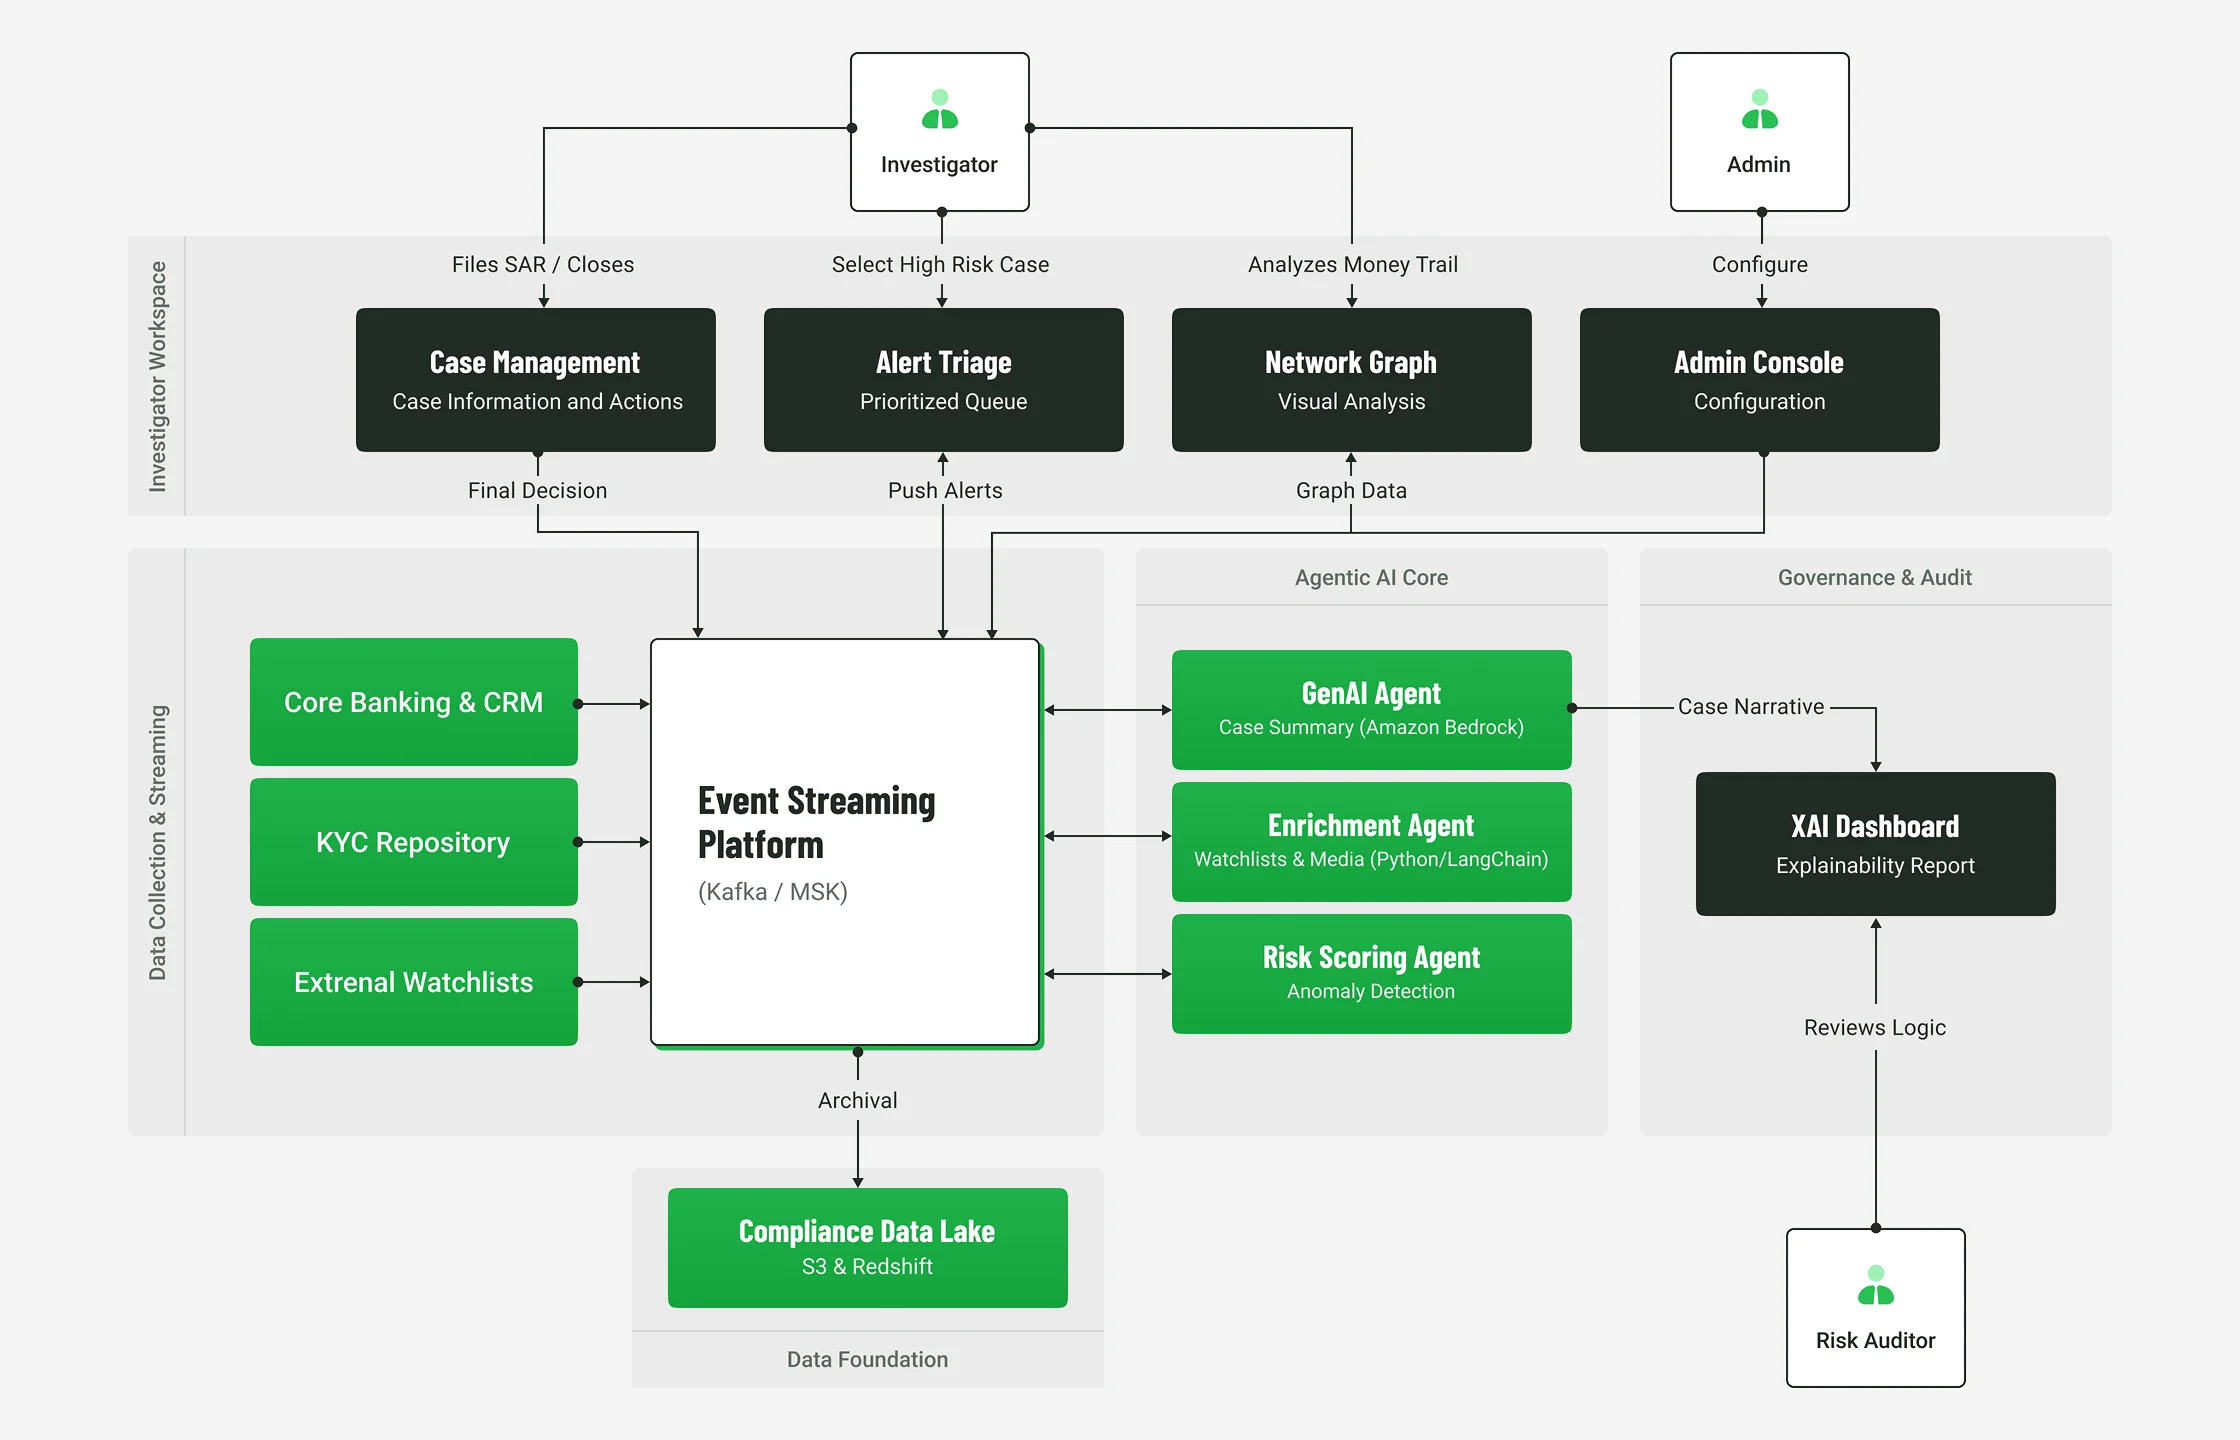Click the Case Narrative connector label

pos(1750,707)
